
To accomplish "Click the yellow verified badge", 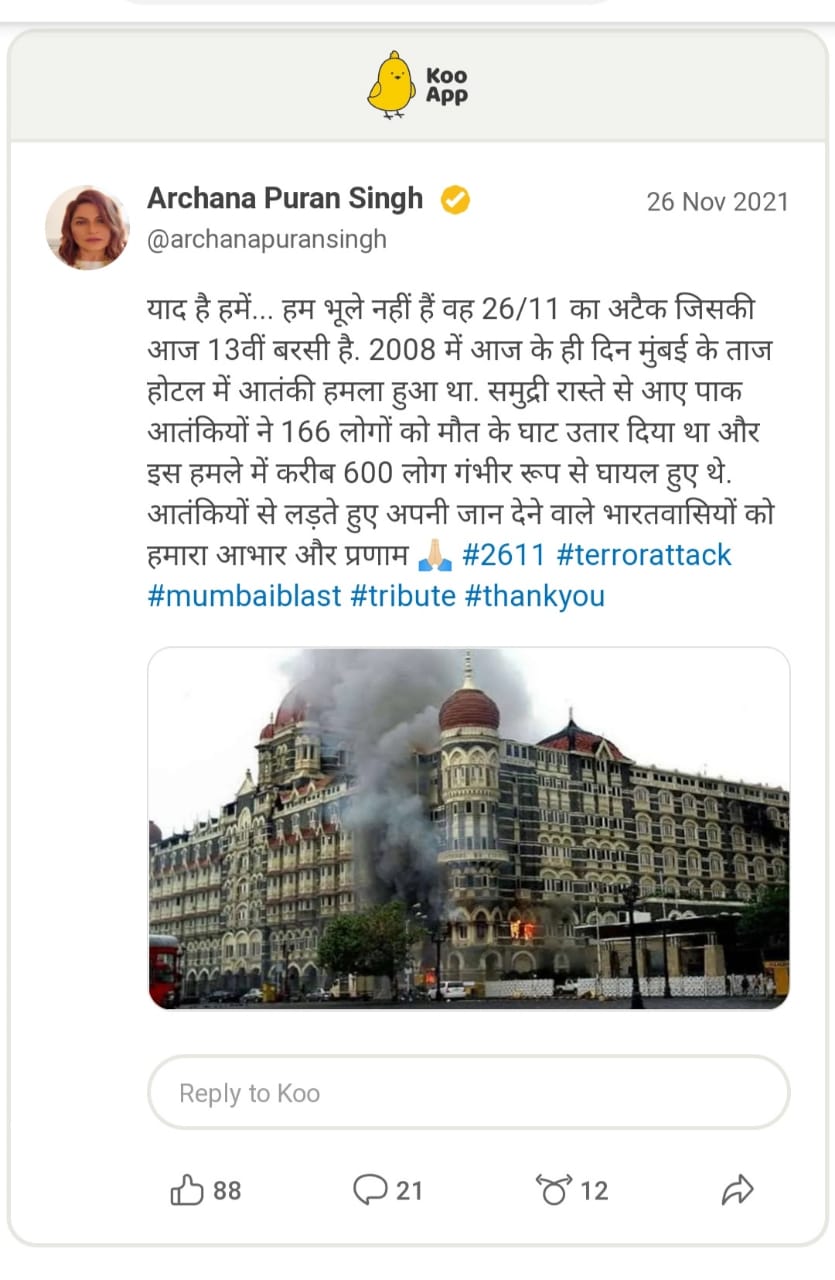I will click(456, 200).
